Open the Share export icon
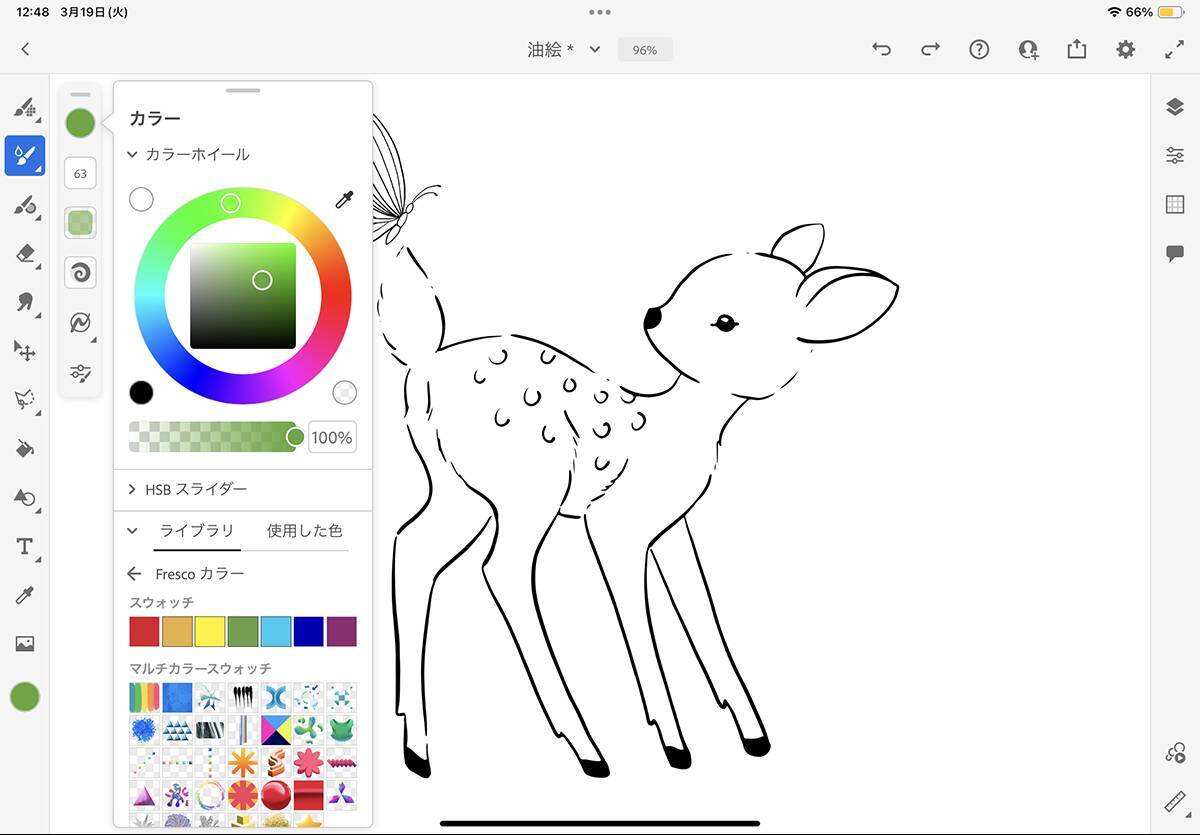 [x=1076, y=49]
